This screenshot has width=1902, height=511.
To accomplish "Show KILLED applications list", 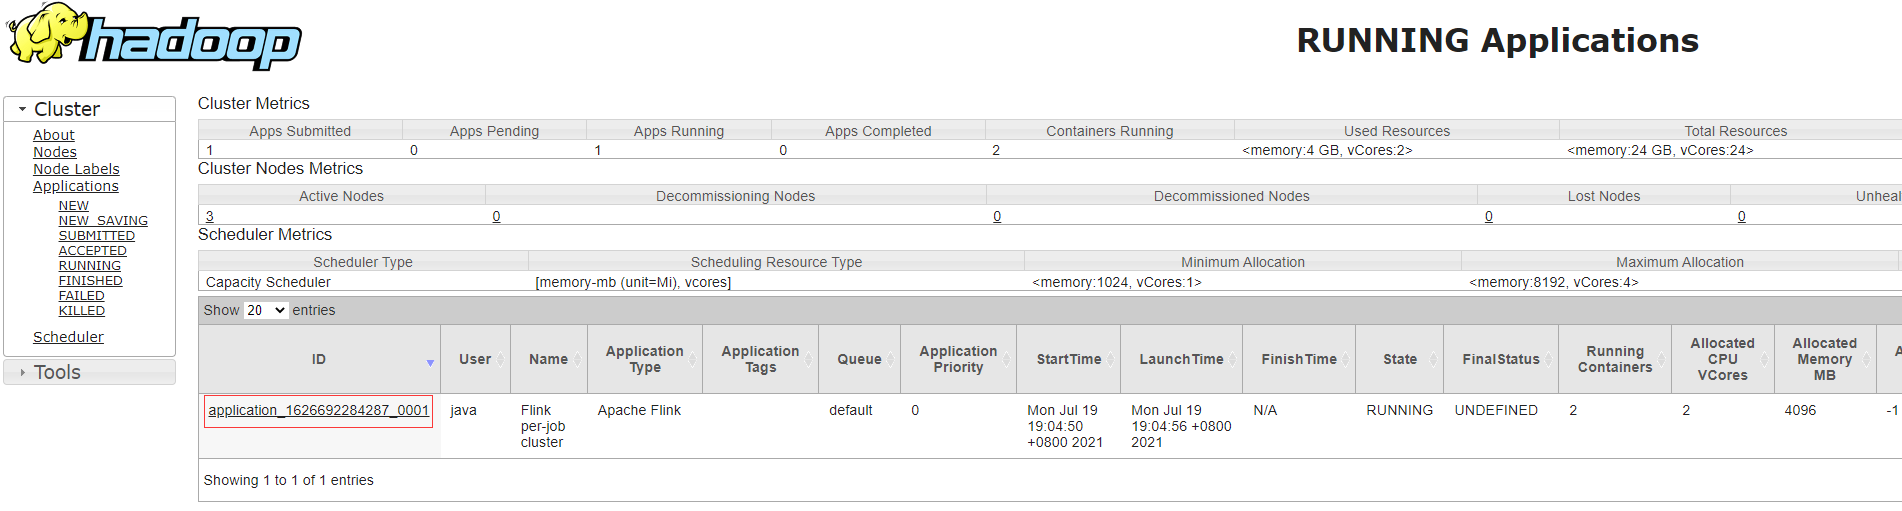I will click(82, 311).
